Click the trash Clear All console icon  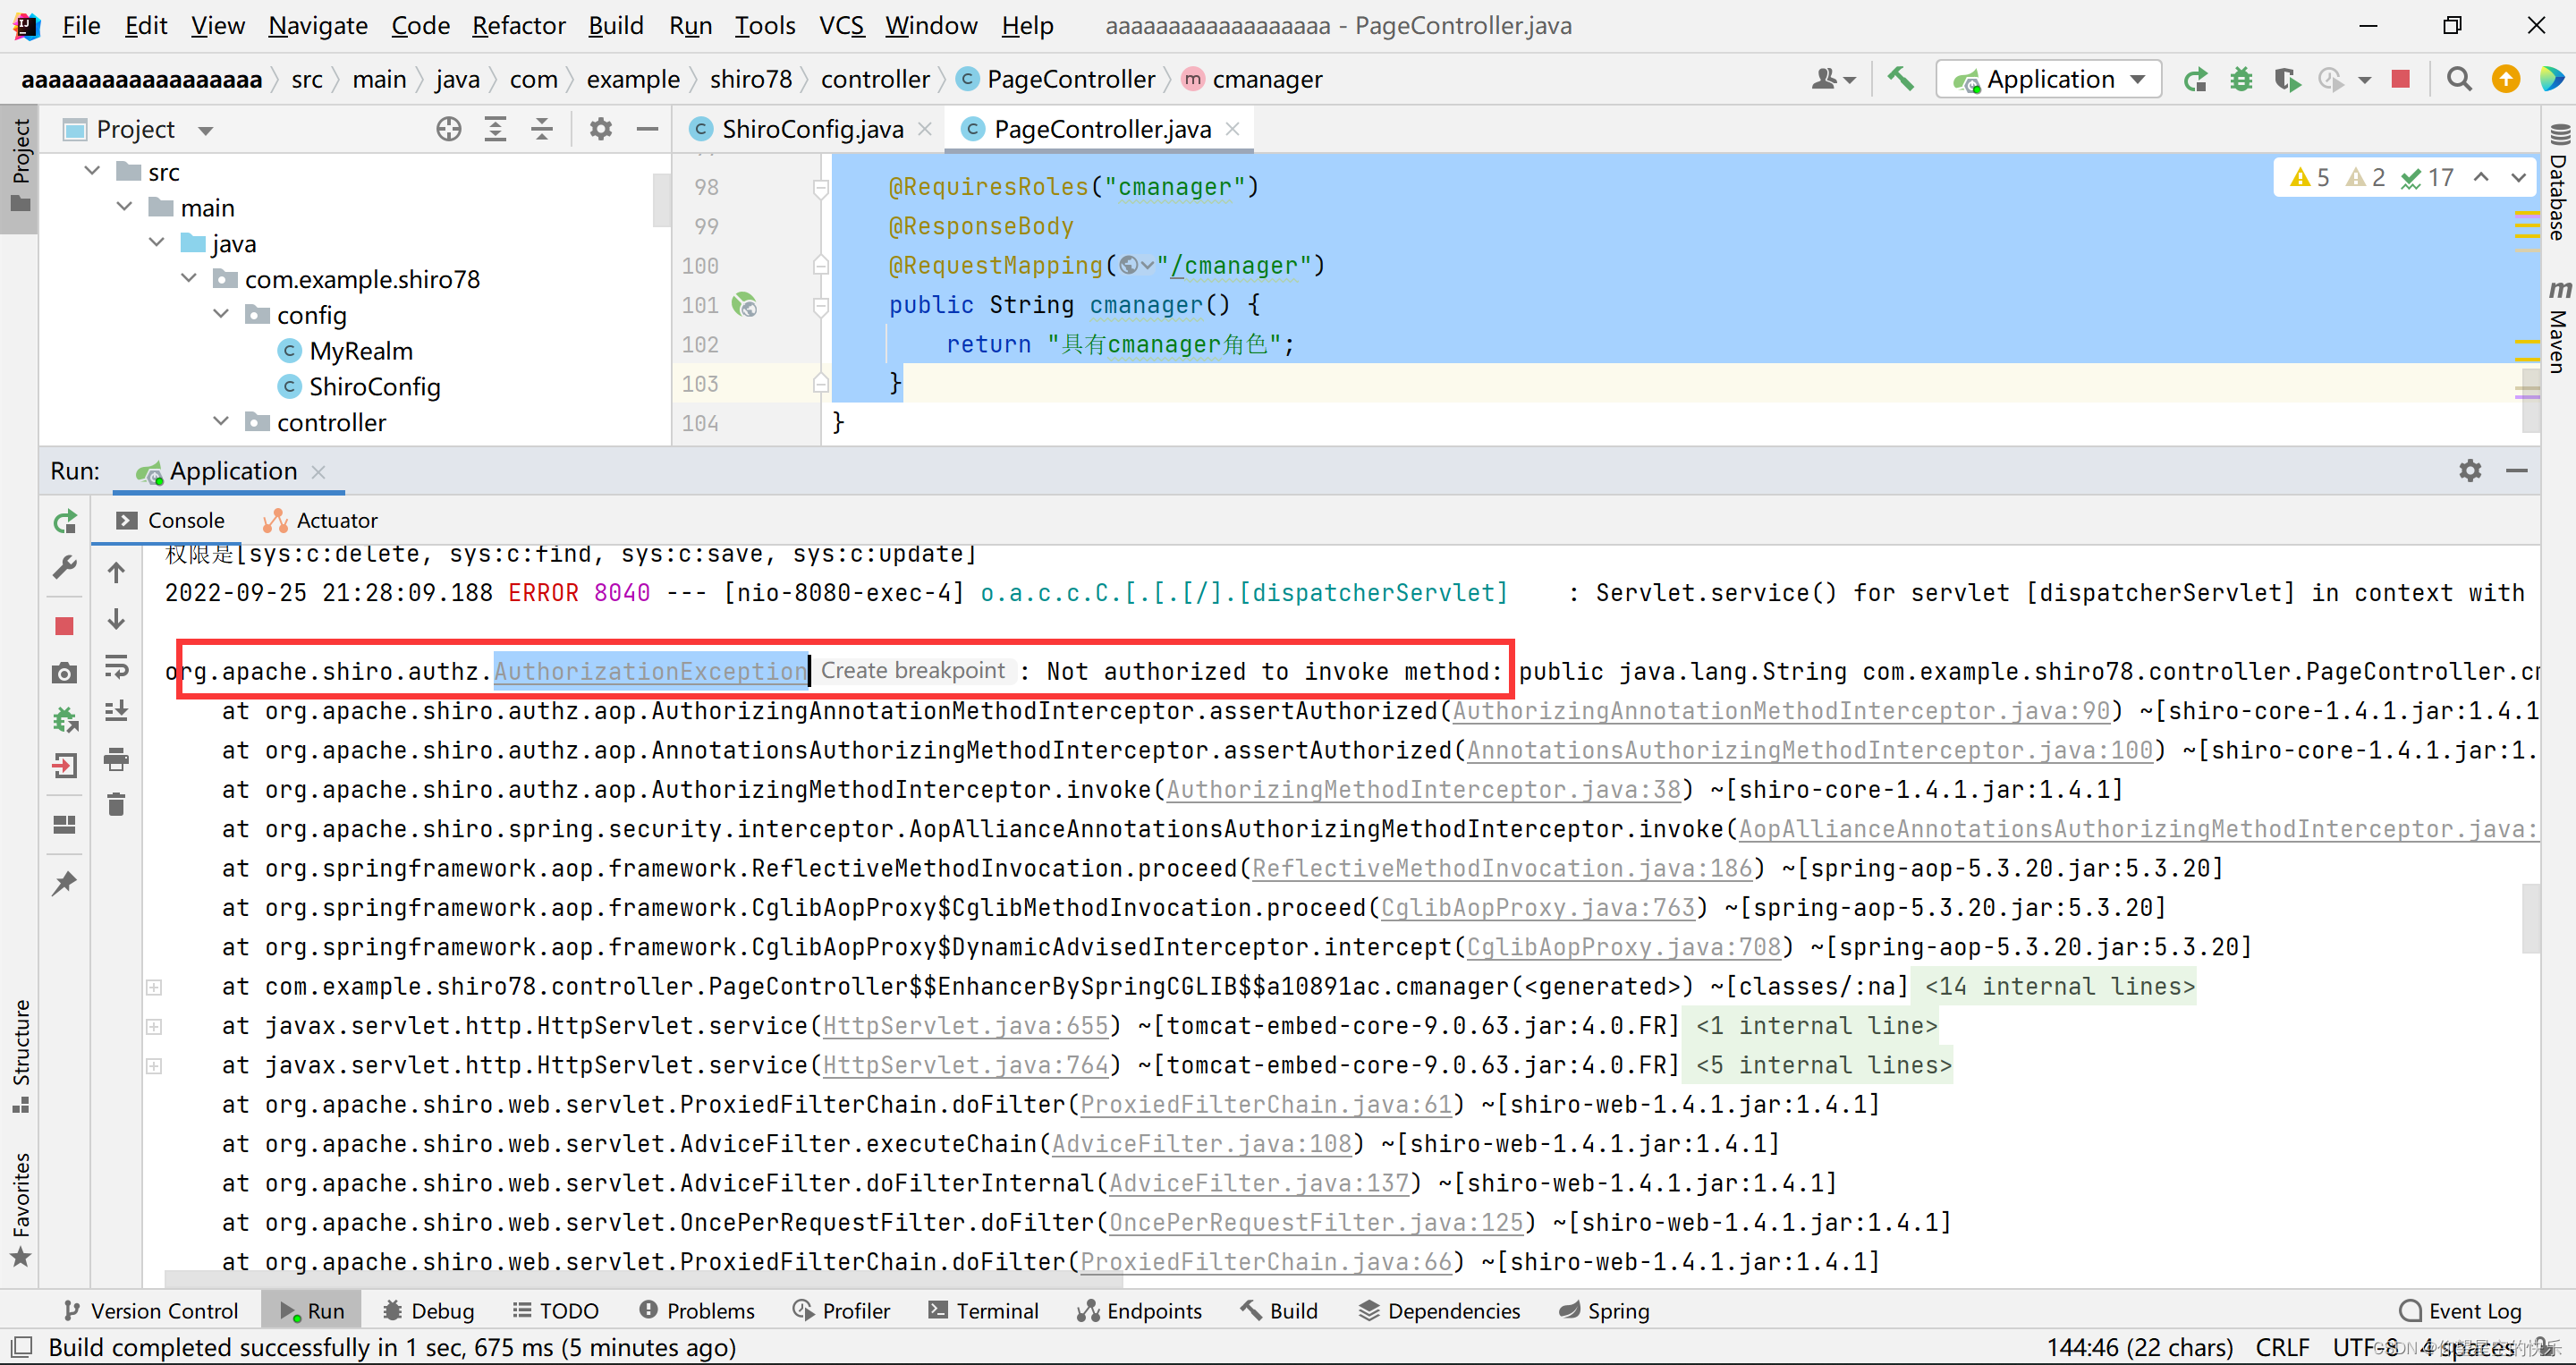click(x=116, y=805)
